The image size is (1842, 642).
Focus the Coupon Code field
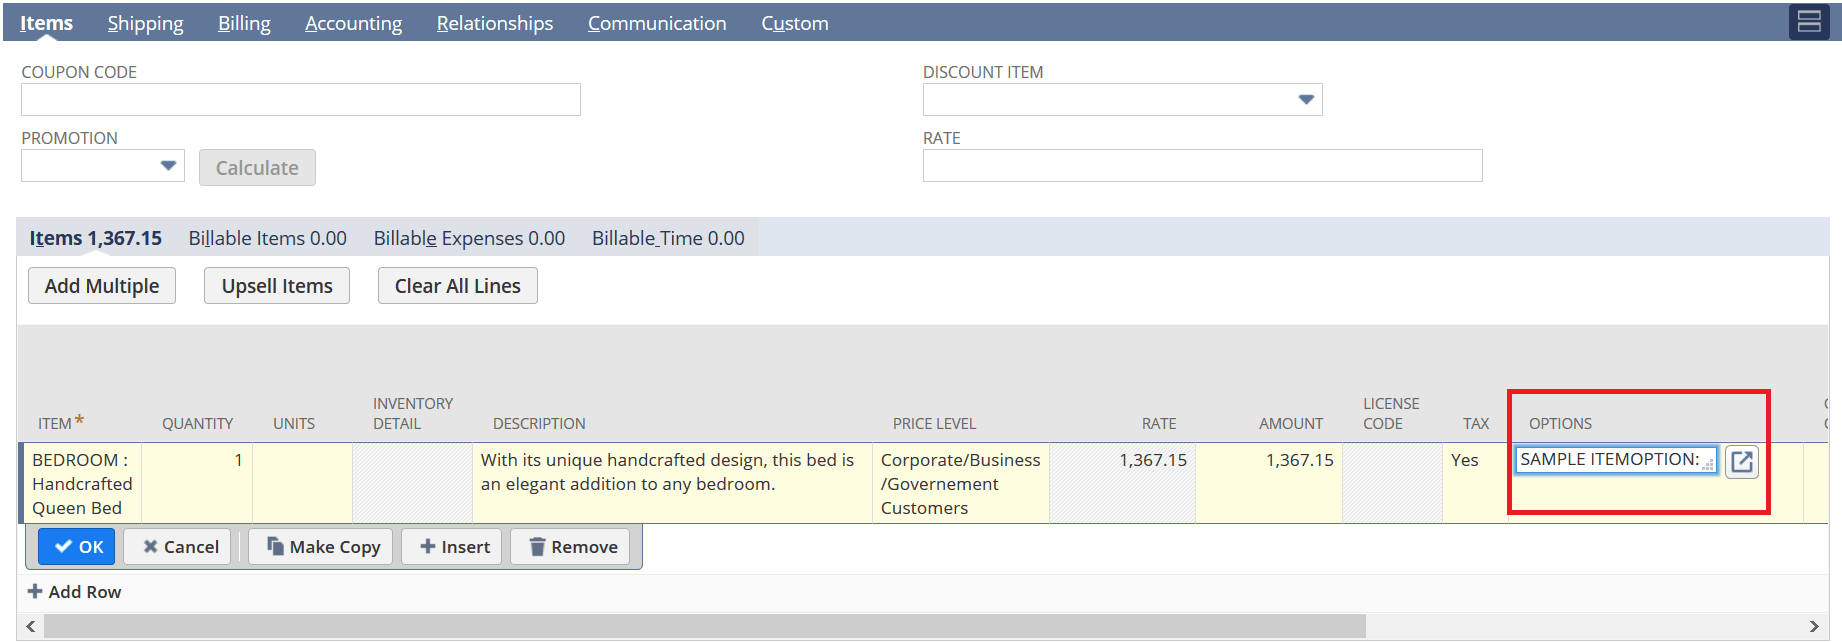pyautogui.click(x=301, y=99)
